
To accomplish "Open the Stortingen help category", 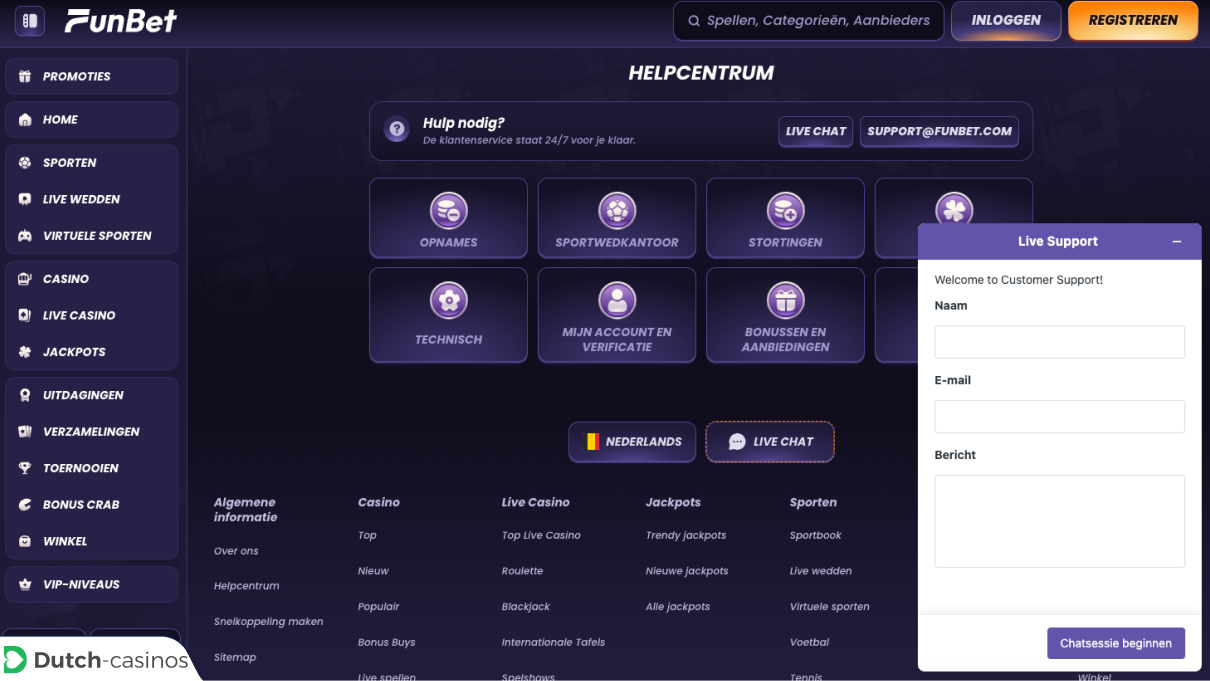I will click(x=785, y=218).
